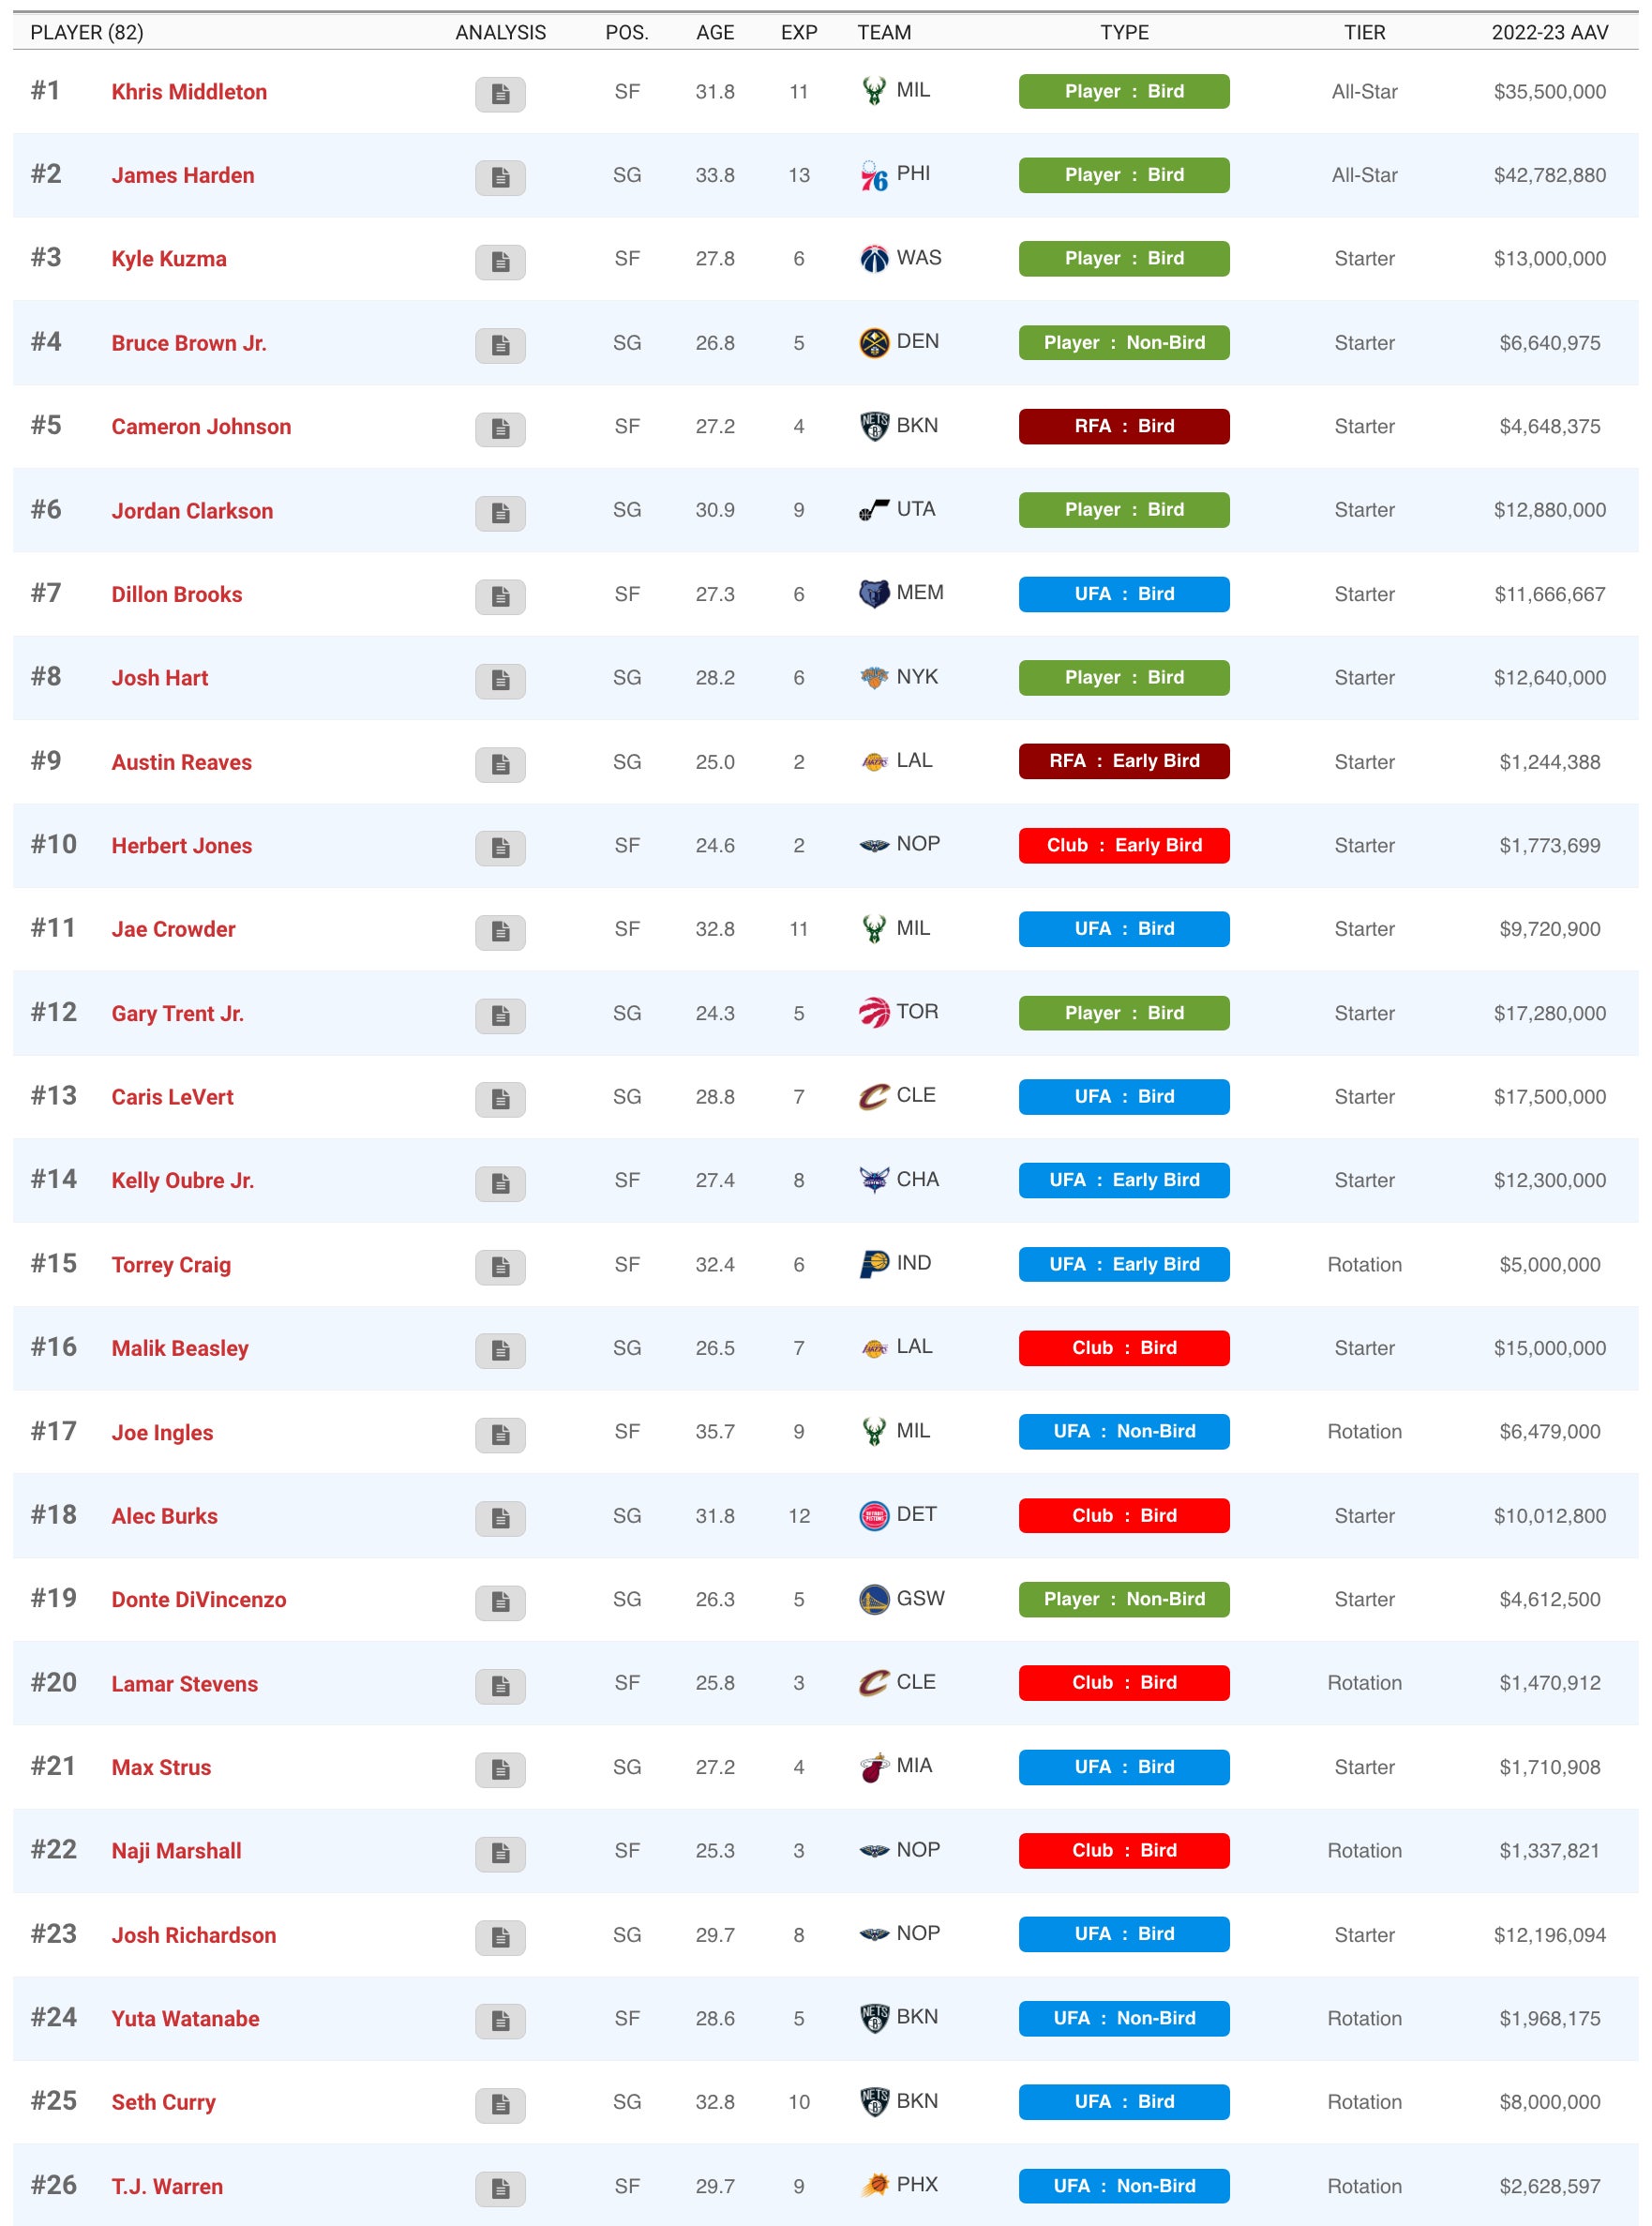
Task: Click the analysis icon in Austin Reaves row
Action: click(x=500, y=765)
